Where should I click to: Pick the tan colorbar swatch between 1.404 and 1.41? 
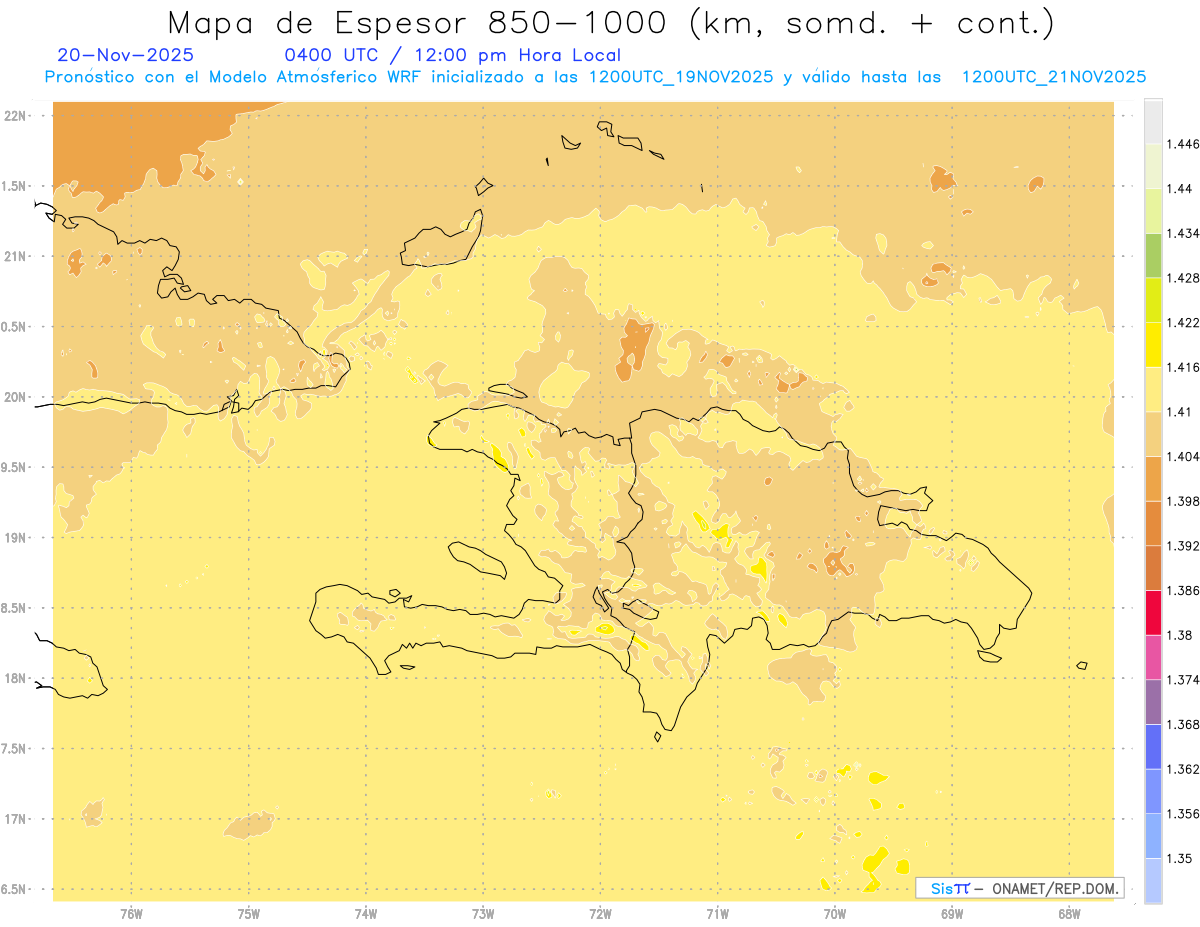1153,434
